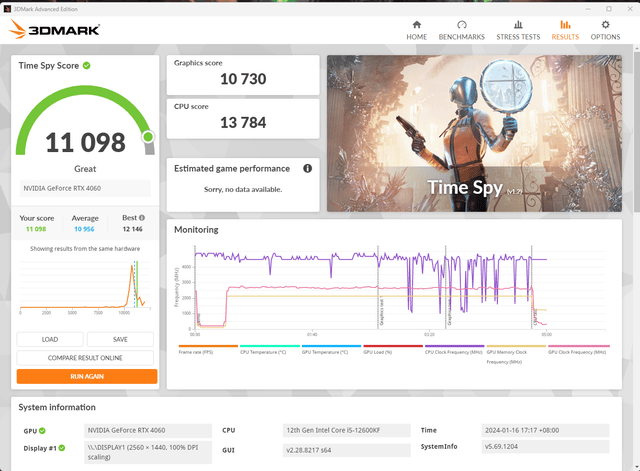Click the Display #1 resolution field
Screen dimensions: 640x471
[x=148, y=452]
